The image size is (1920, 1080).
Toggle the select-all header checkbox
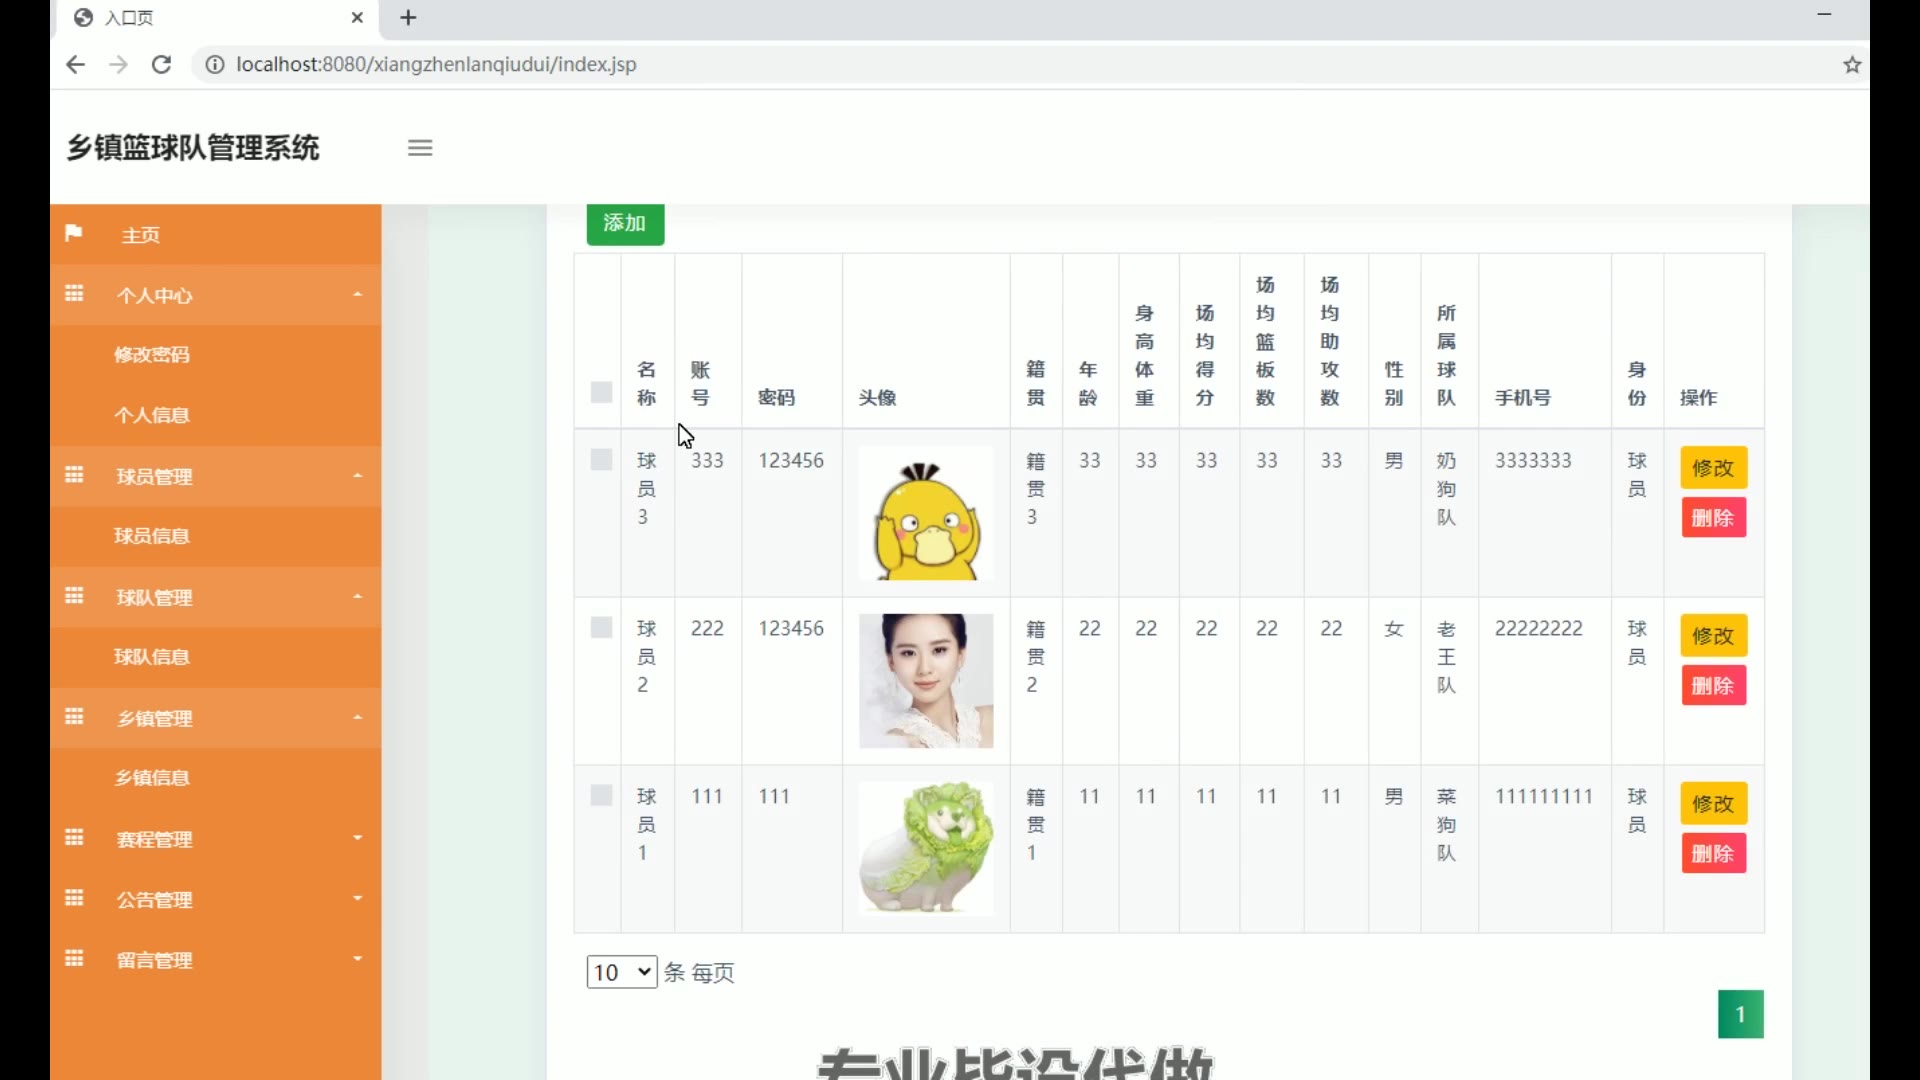tap(601, 392)
